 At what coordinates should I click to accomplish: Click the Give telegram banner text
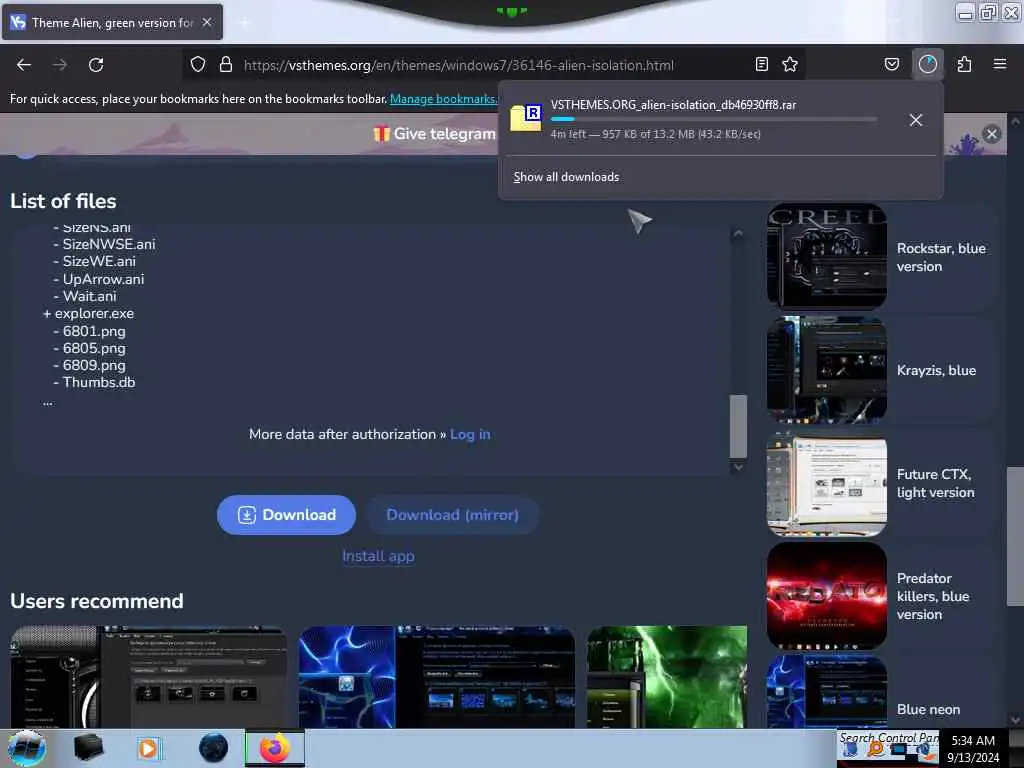(444, 134)
